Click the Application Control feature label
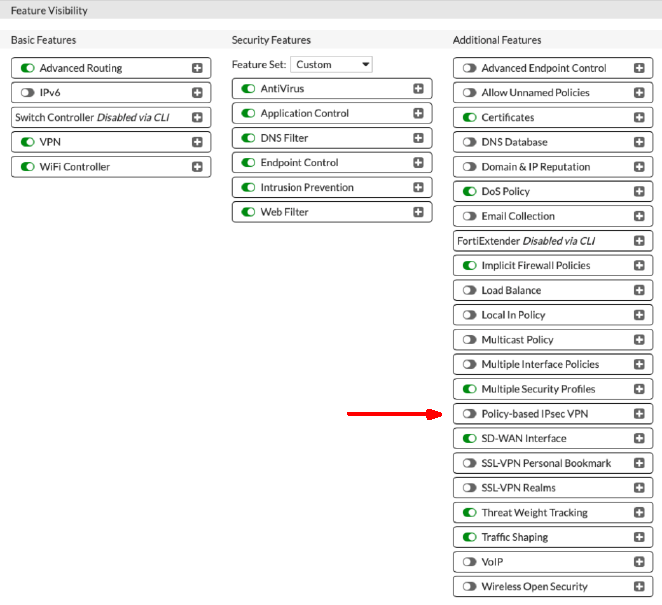 coord(305,114)
